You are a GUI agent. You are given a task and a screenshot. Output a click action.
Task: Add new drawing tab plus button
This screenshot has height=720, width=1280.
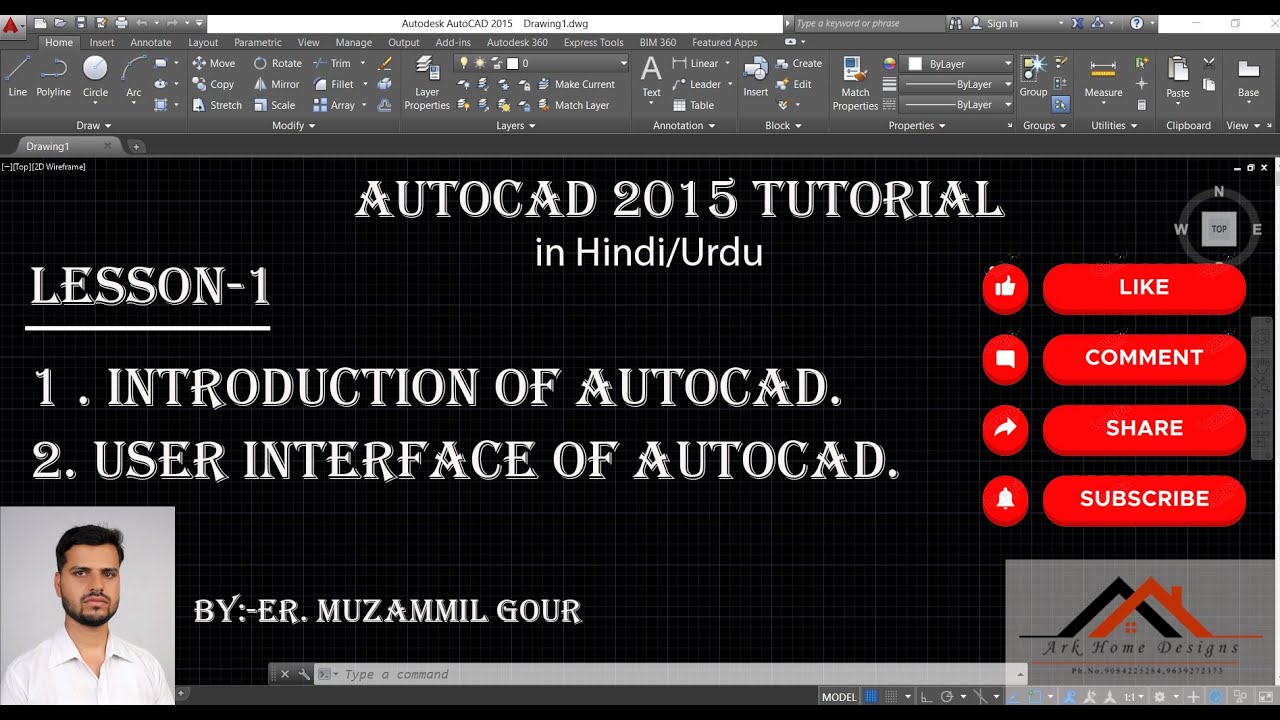pyautogui.click(x=136, y=146)
